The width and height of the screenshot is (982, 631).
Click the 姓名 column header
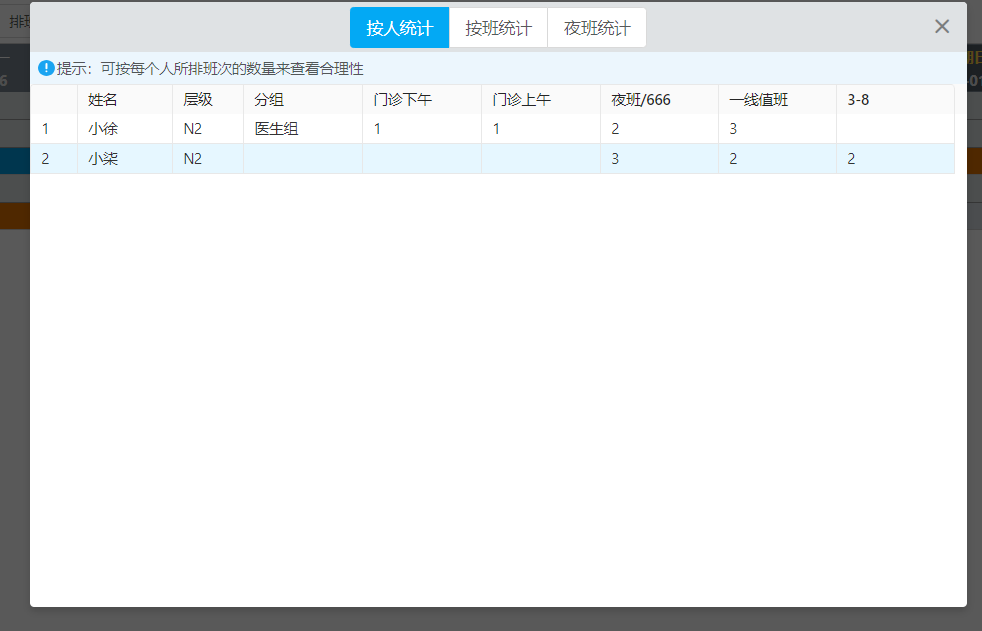pos(125,100)
